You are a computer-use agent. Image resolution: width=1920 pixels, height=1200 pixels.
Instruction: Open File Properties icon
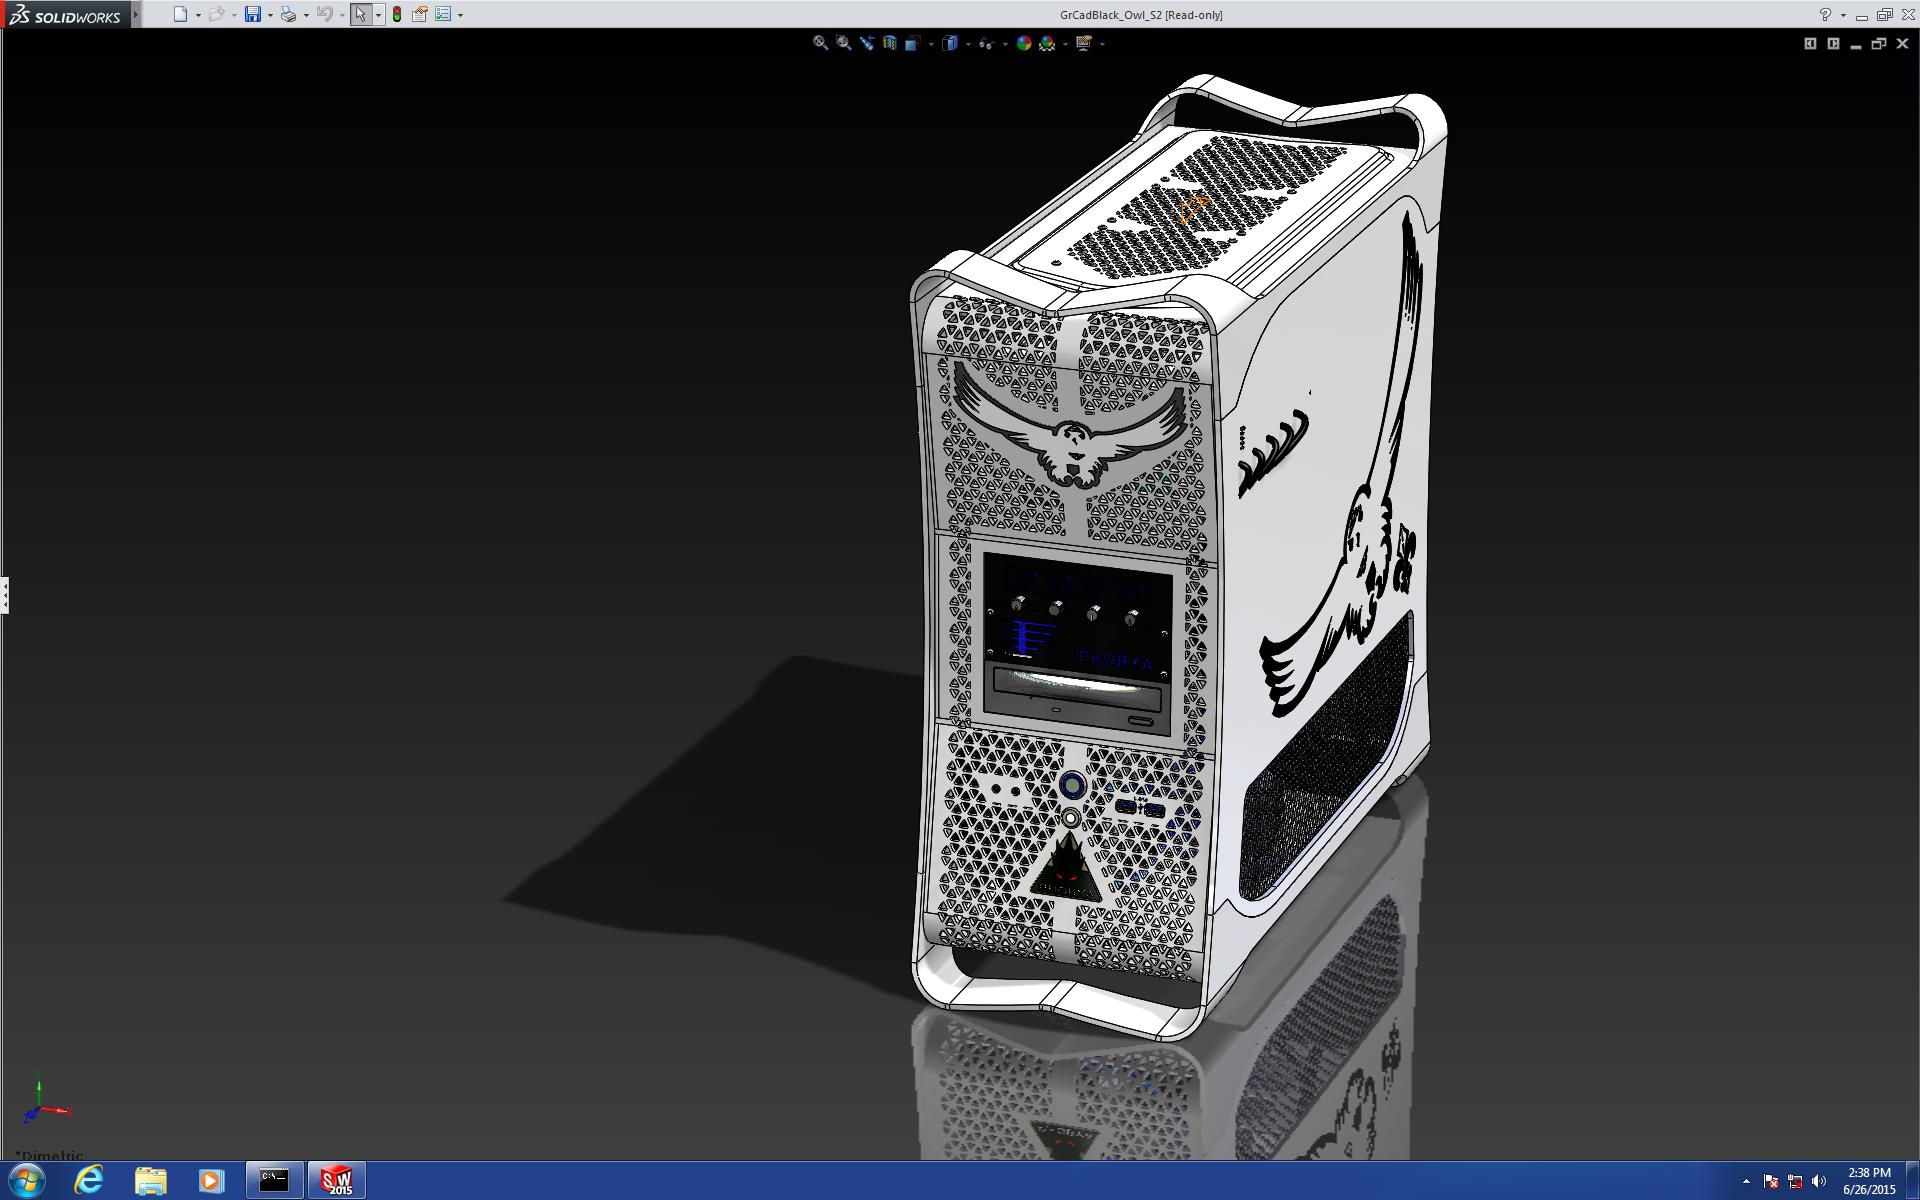pyautogui.click(x=420, y=14)
